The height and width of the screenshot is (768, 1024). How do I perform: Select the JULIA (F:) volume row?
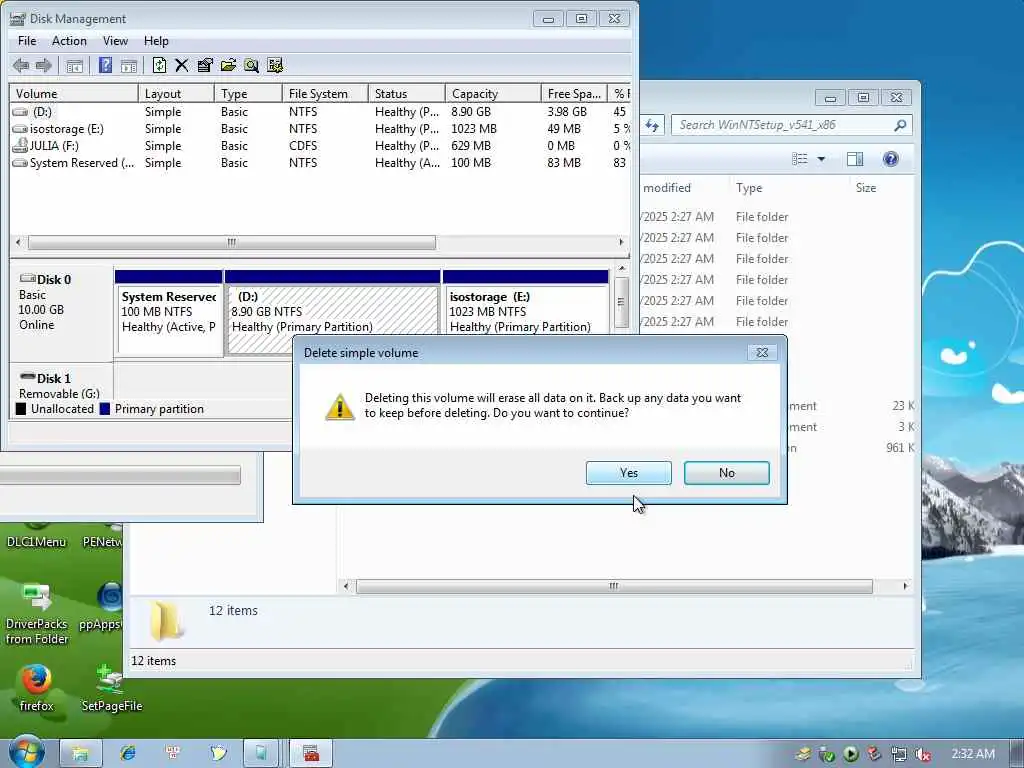[319, 146]
